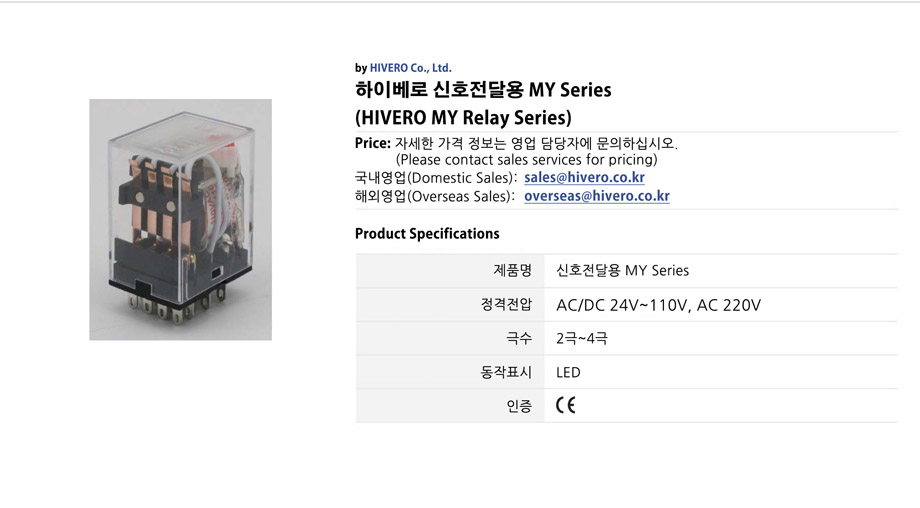The height and width of the screenshot is (508, 920).
Task: Click the AC/DC 24V~110V, AC 220V value
Action: [658, 305]
